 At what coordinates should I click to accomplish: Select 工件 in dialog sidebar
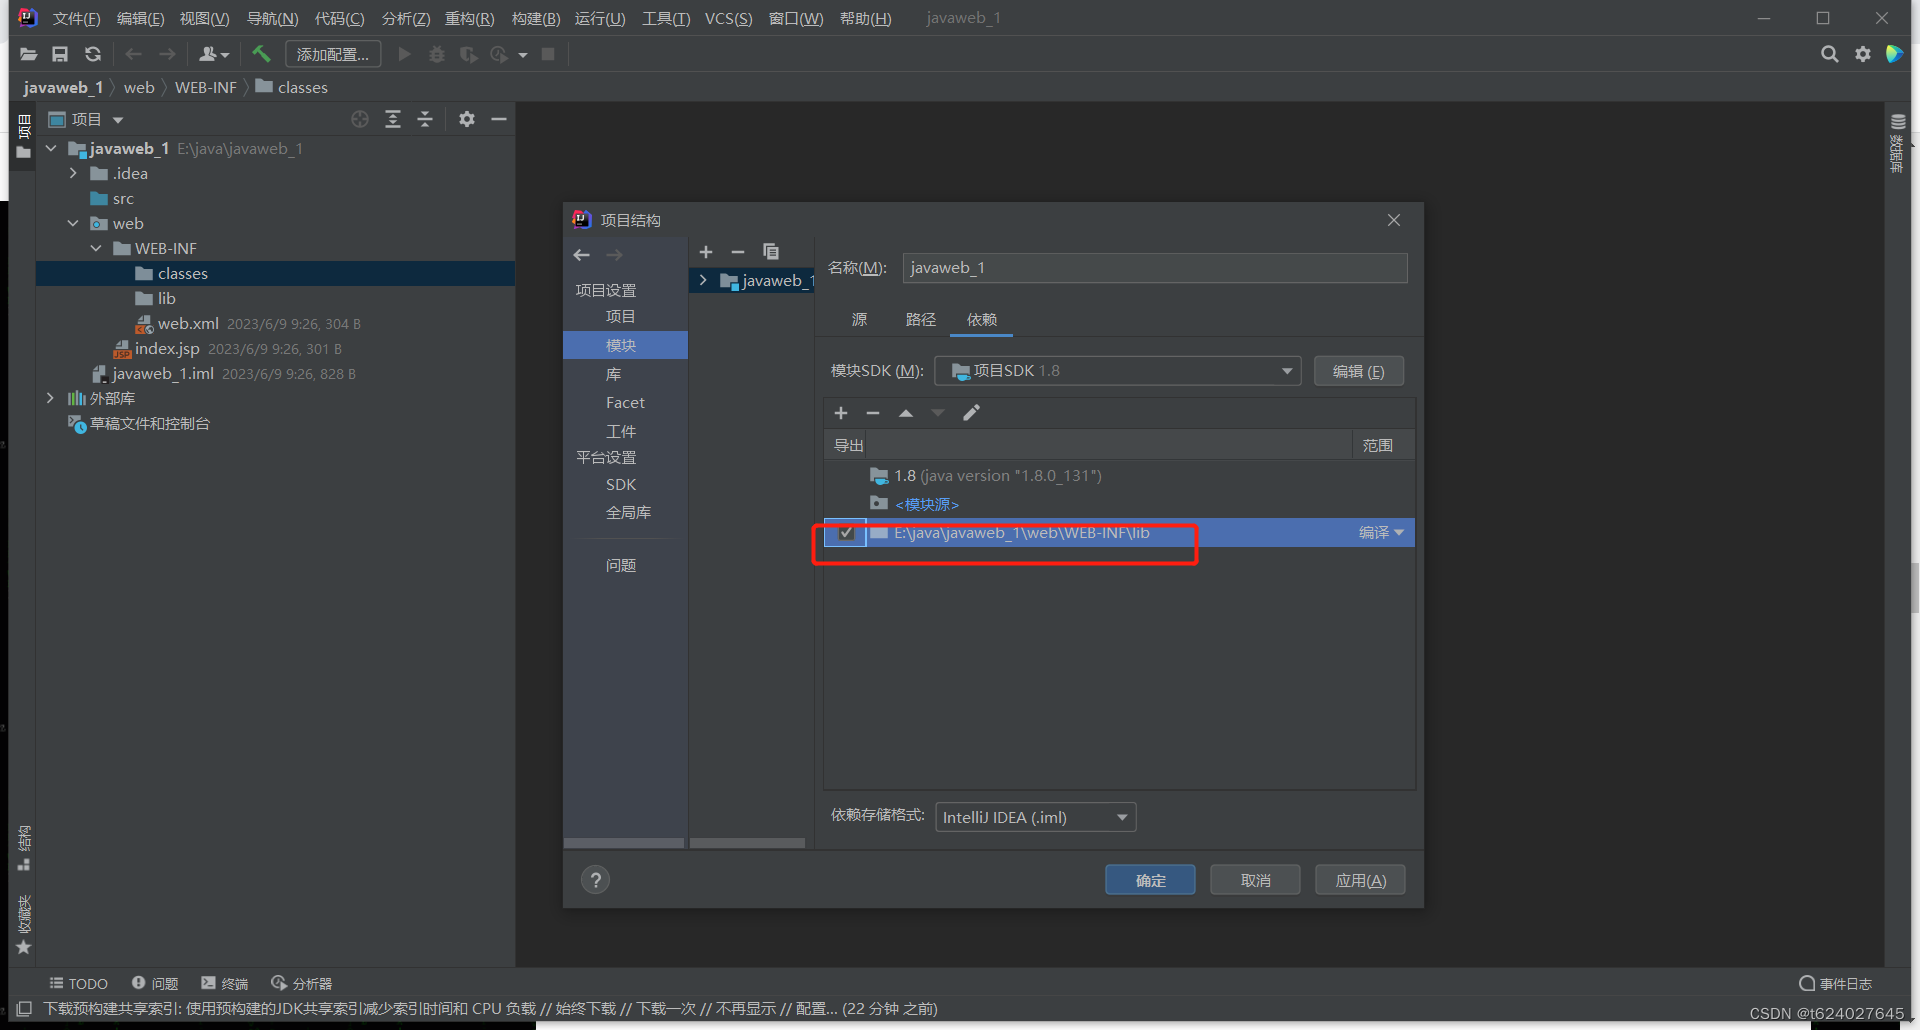(620, 431)
